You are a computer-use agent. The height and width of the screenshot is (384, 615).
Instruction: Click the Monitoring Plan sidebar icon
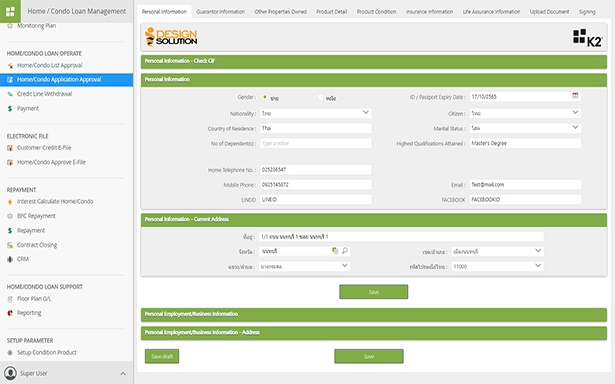(10, 26)
